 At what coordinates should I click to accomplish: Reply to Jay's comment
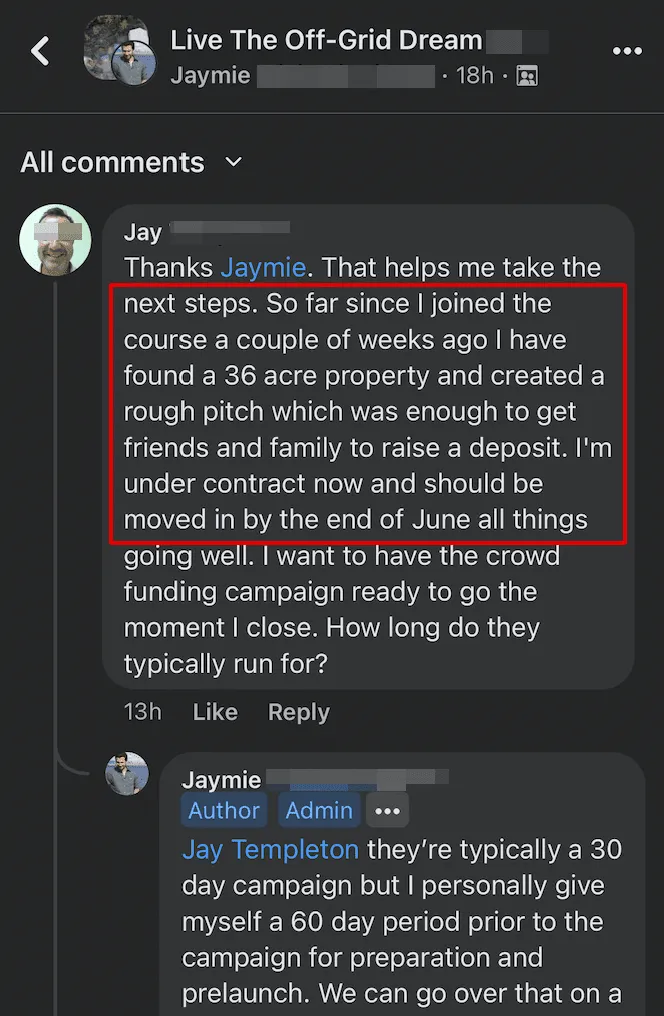tap(298, 712)
